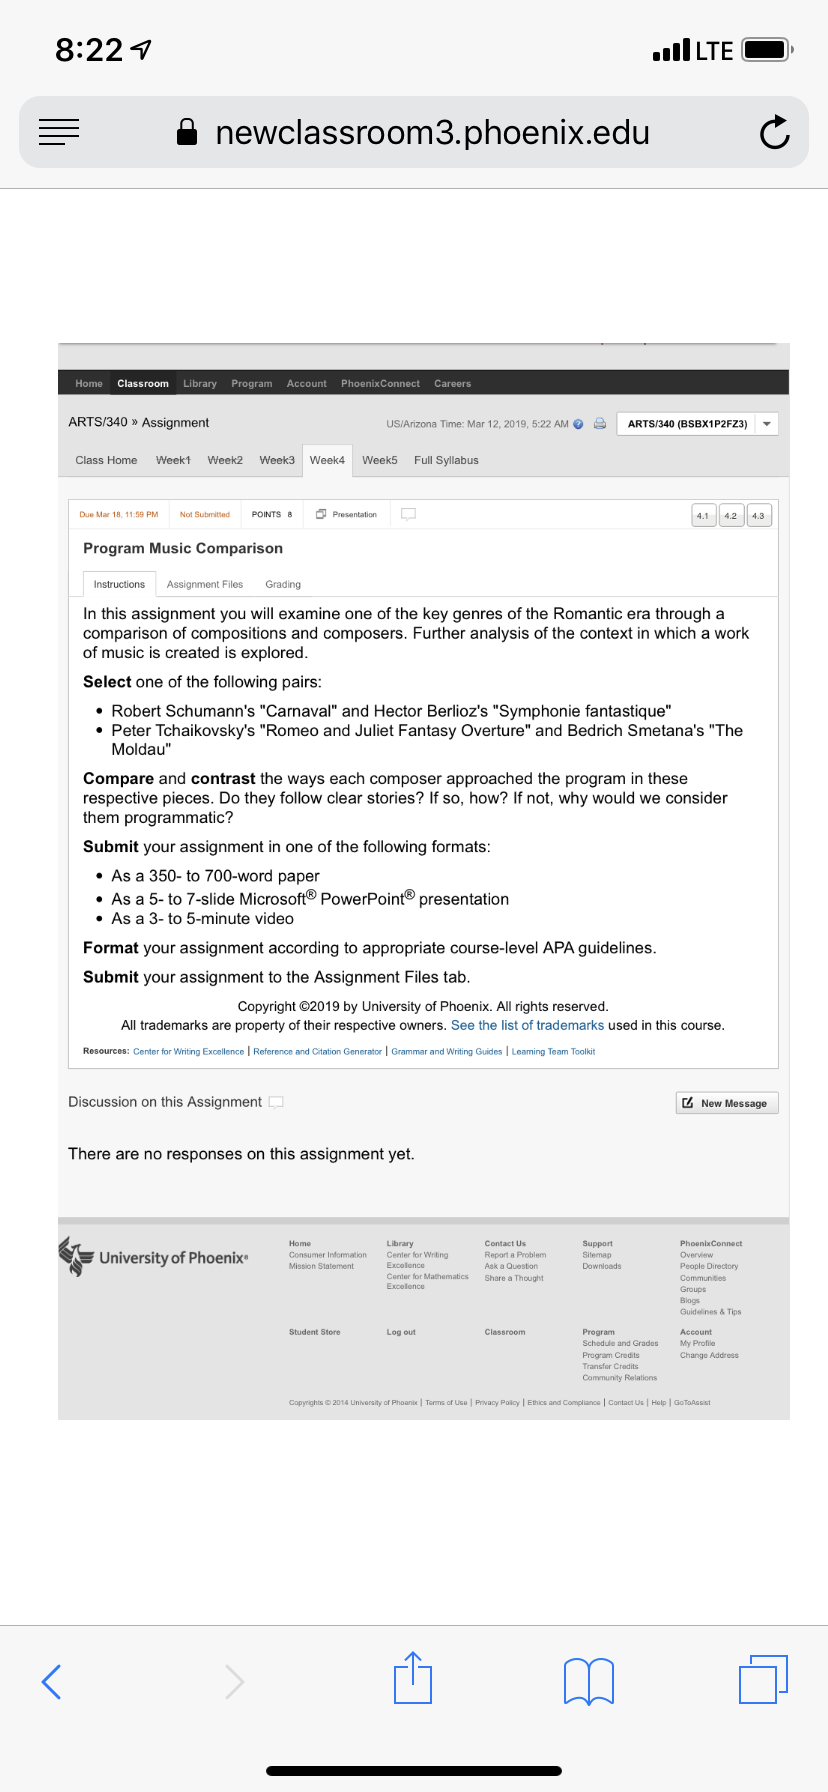Open Safari bookmarks book icon
828x1792 pixels.
(589, 1681)
